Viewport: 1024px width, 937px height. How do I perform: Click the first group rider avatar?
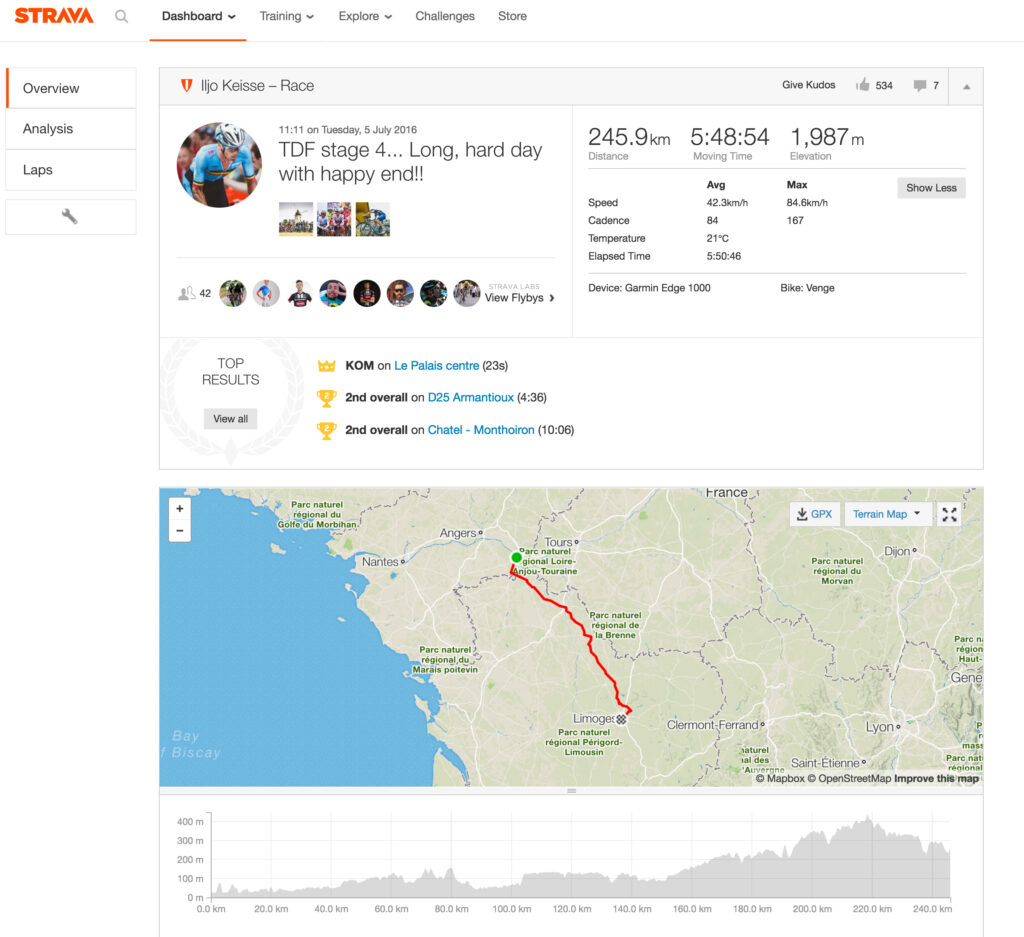[x=233, y=293]
